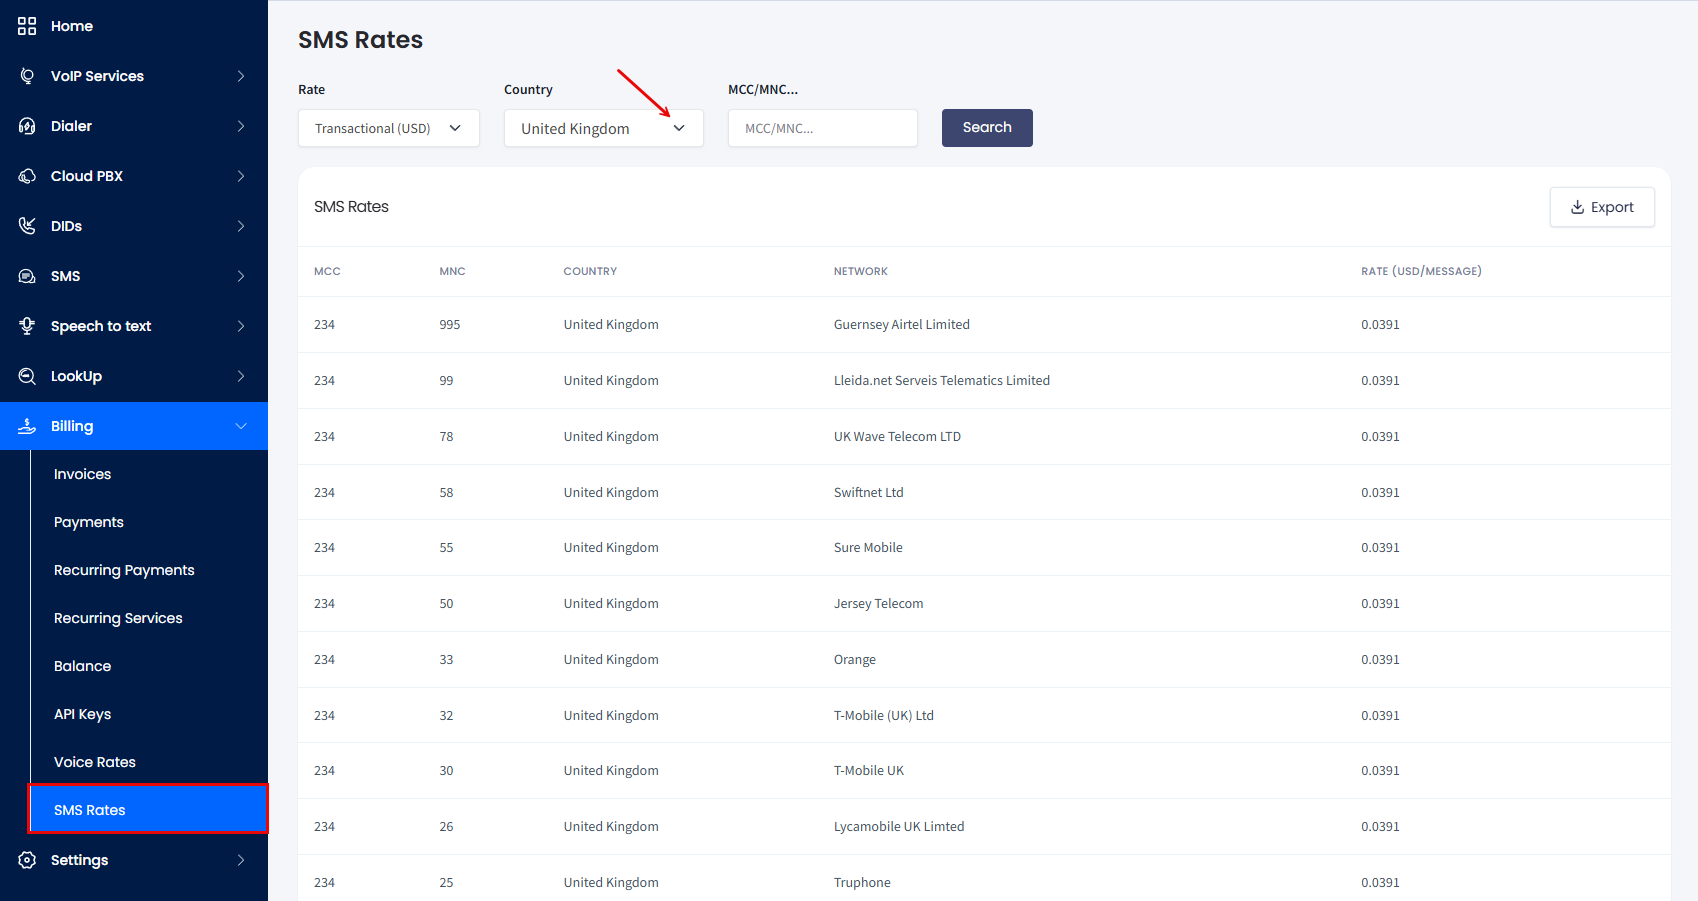Expand the VoIP Services chevron

241,76
